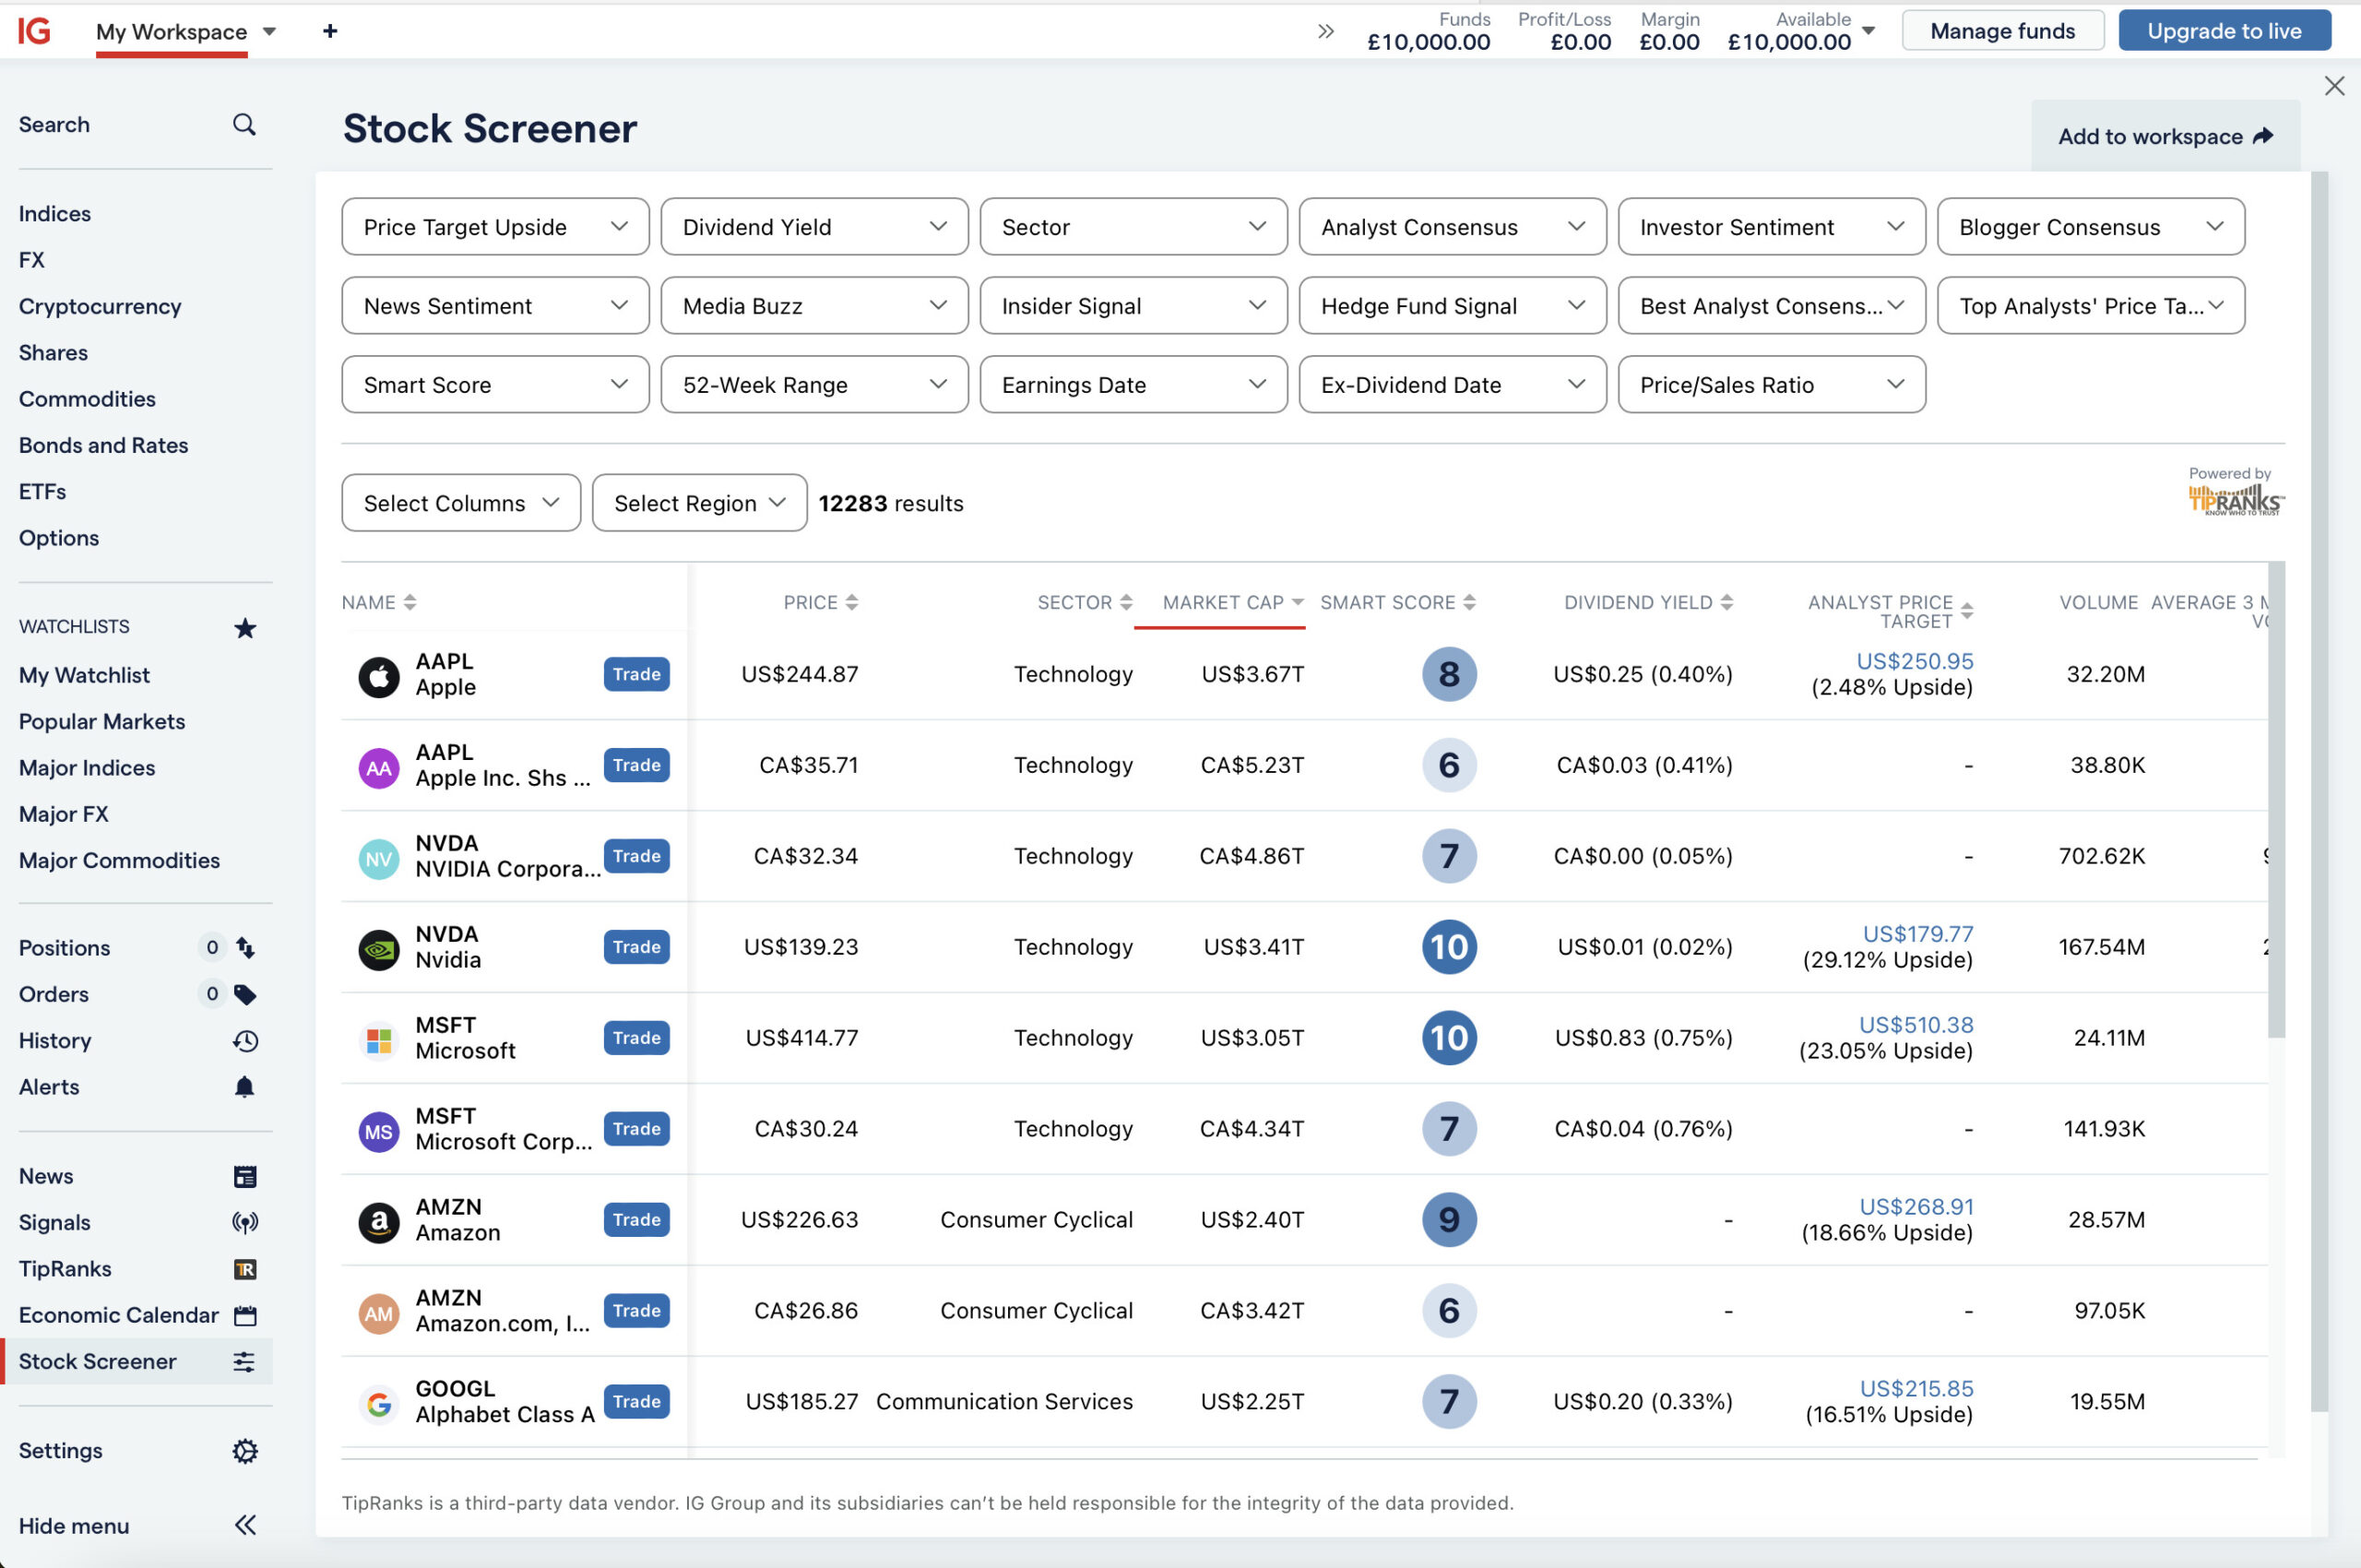Open Cryptocurrency in the sidebar menu
Image resolution: width=2361 pixels, height=1568 pixels.
click(100, 306)
